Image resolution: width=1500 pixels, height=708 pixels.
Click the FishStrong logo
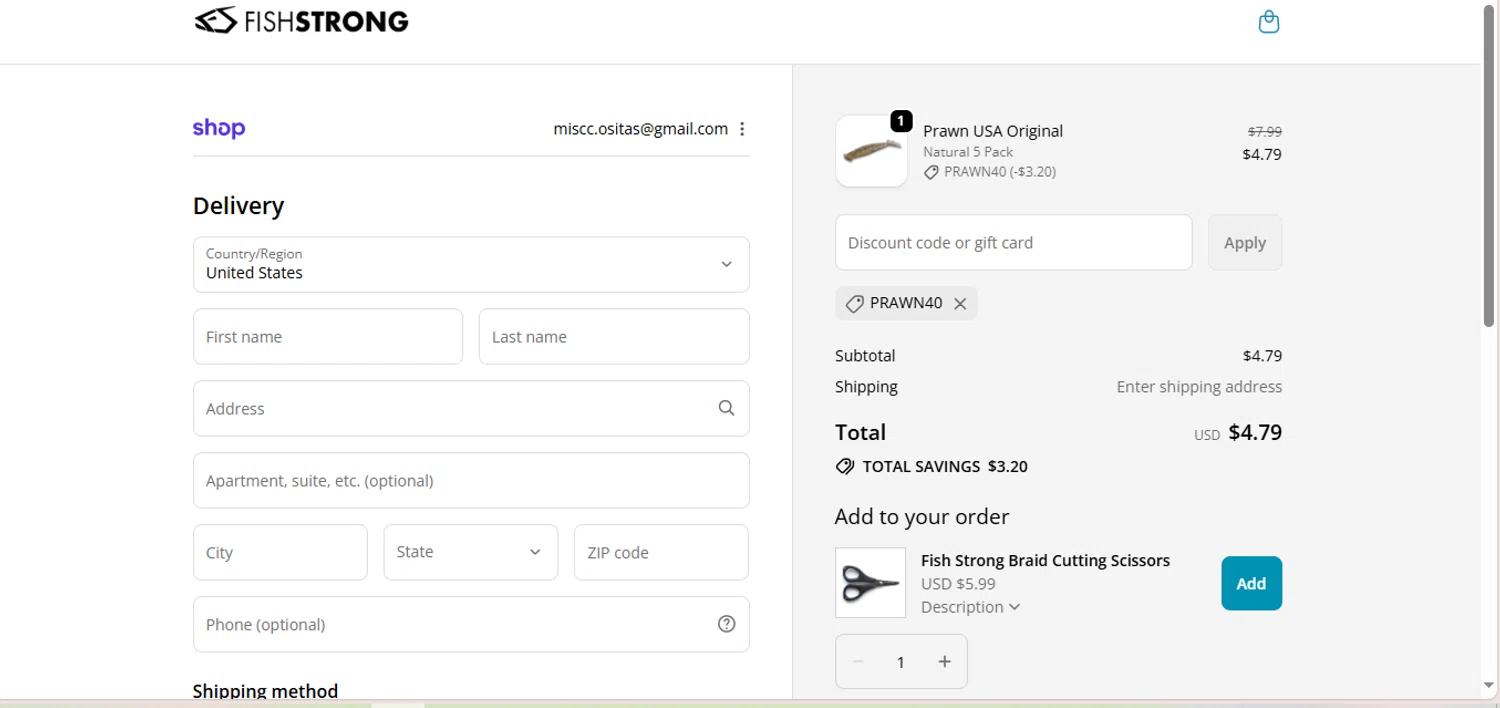coord(301,21)
